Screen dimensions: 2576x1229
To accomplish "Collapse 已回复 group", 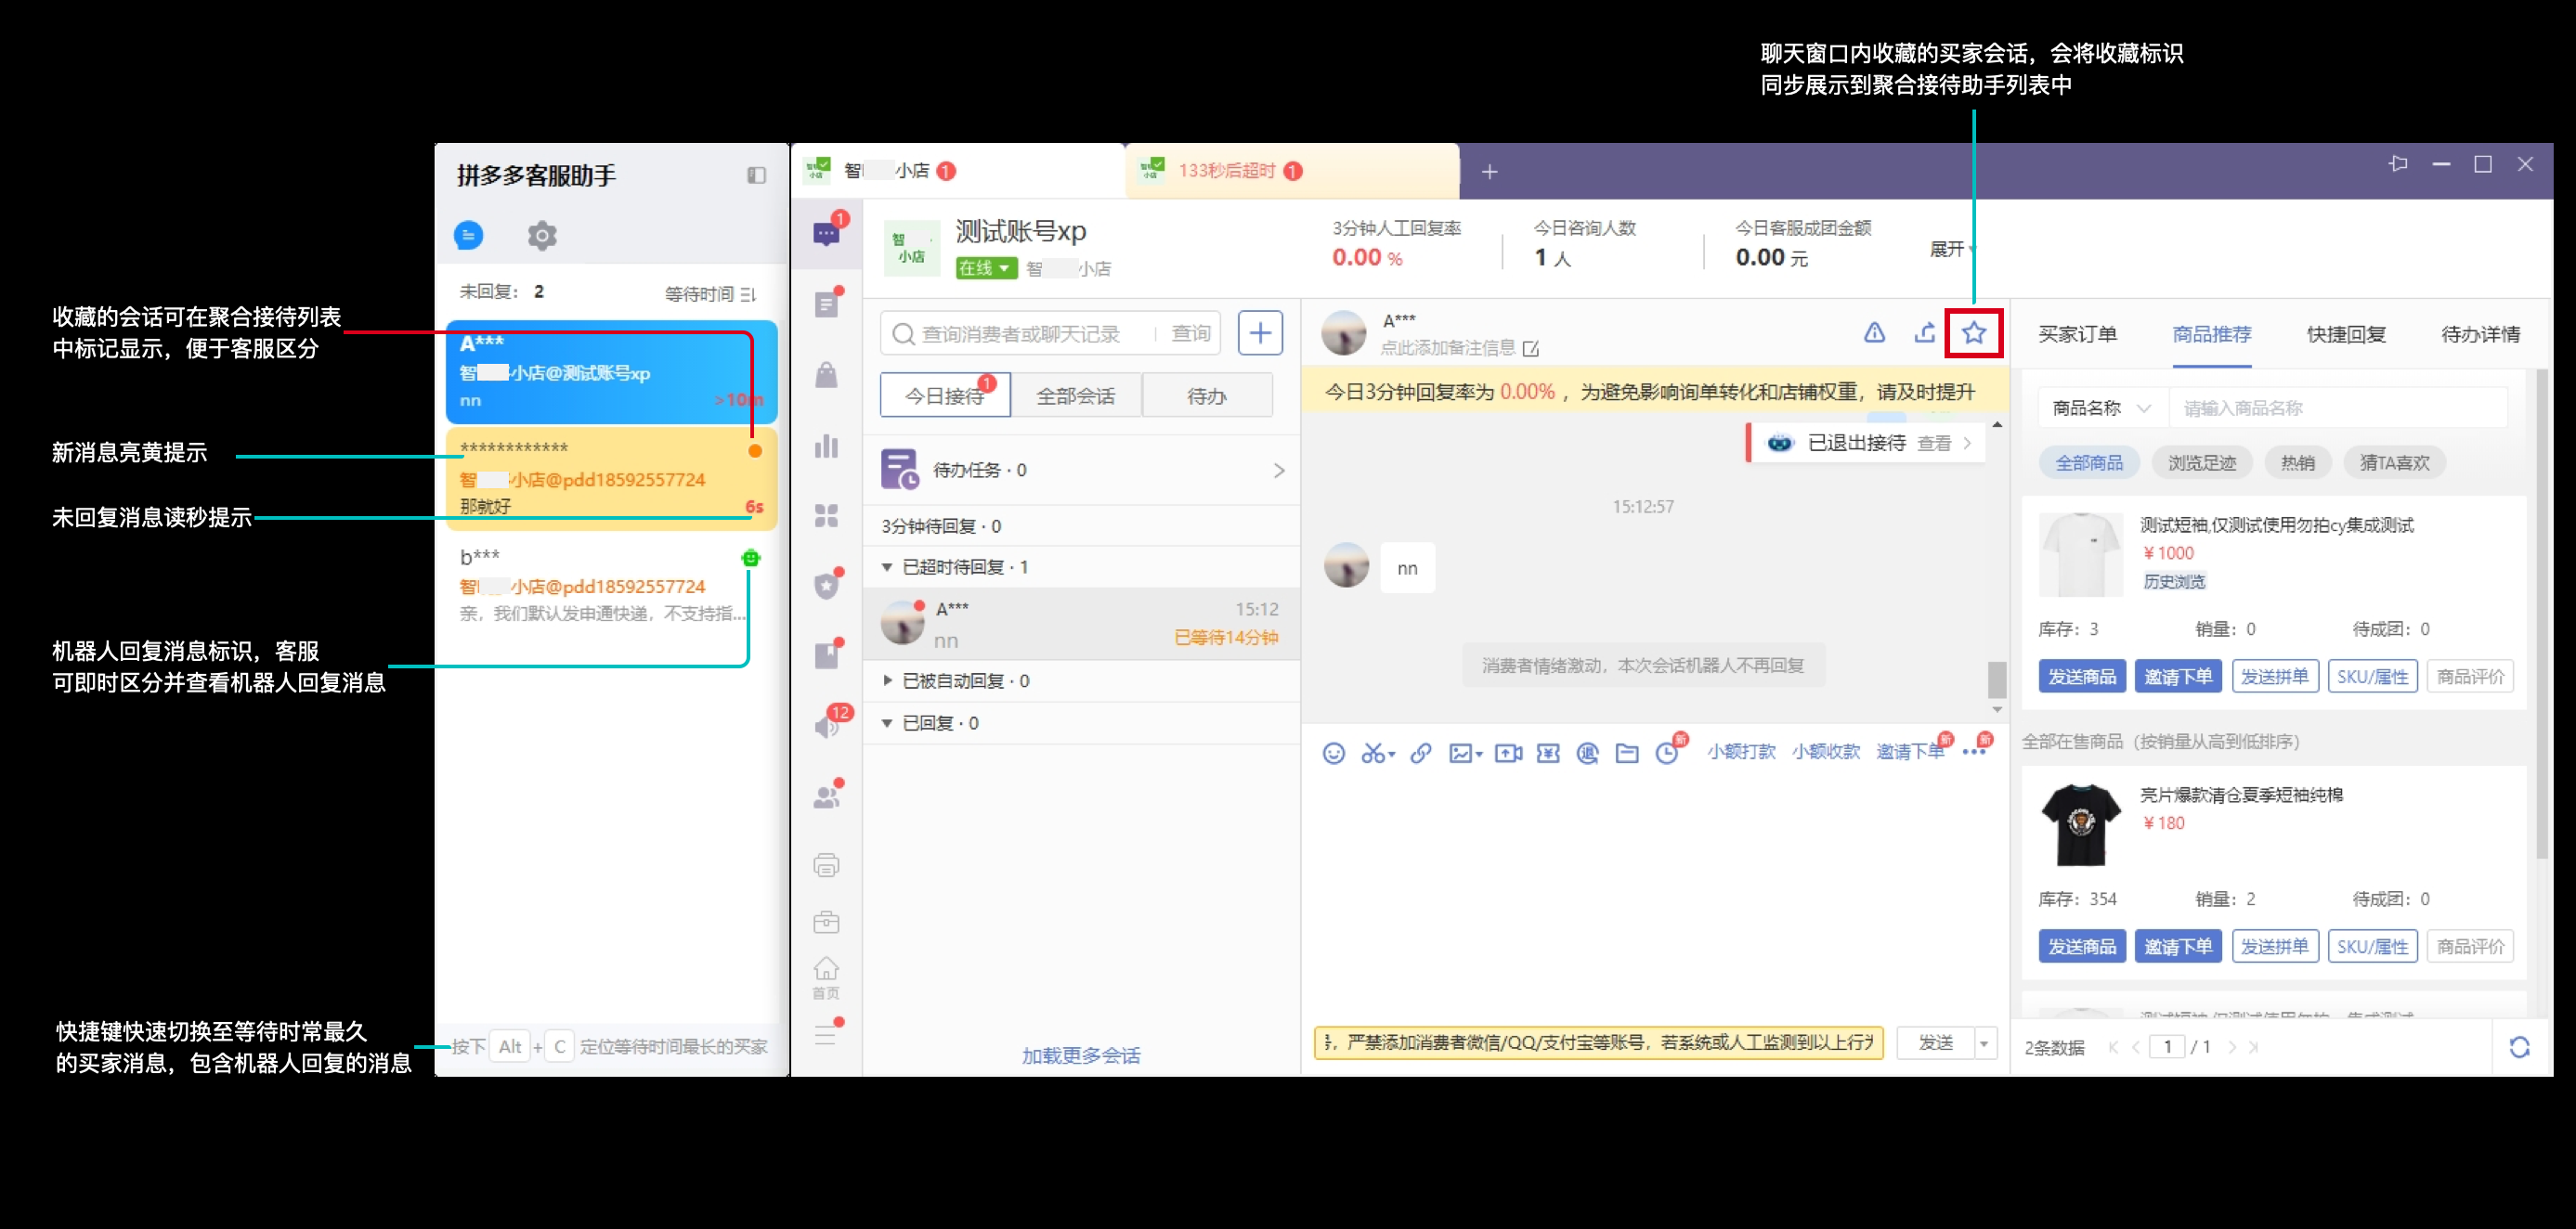I will tap(886, 723).
